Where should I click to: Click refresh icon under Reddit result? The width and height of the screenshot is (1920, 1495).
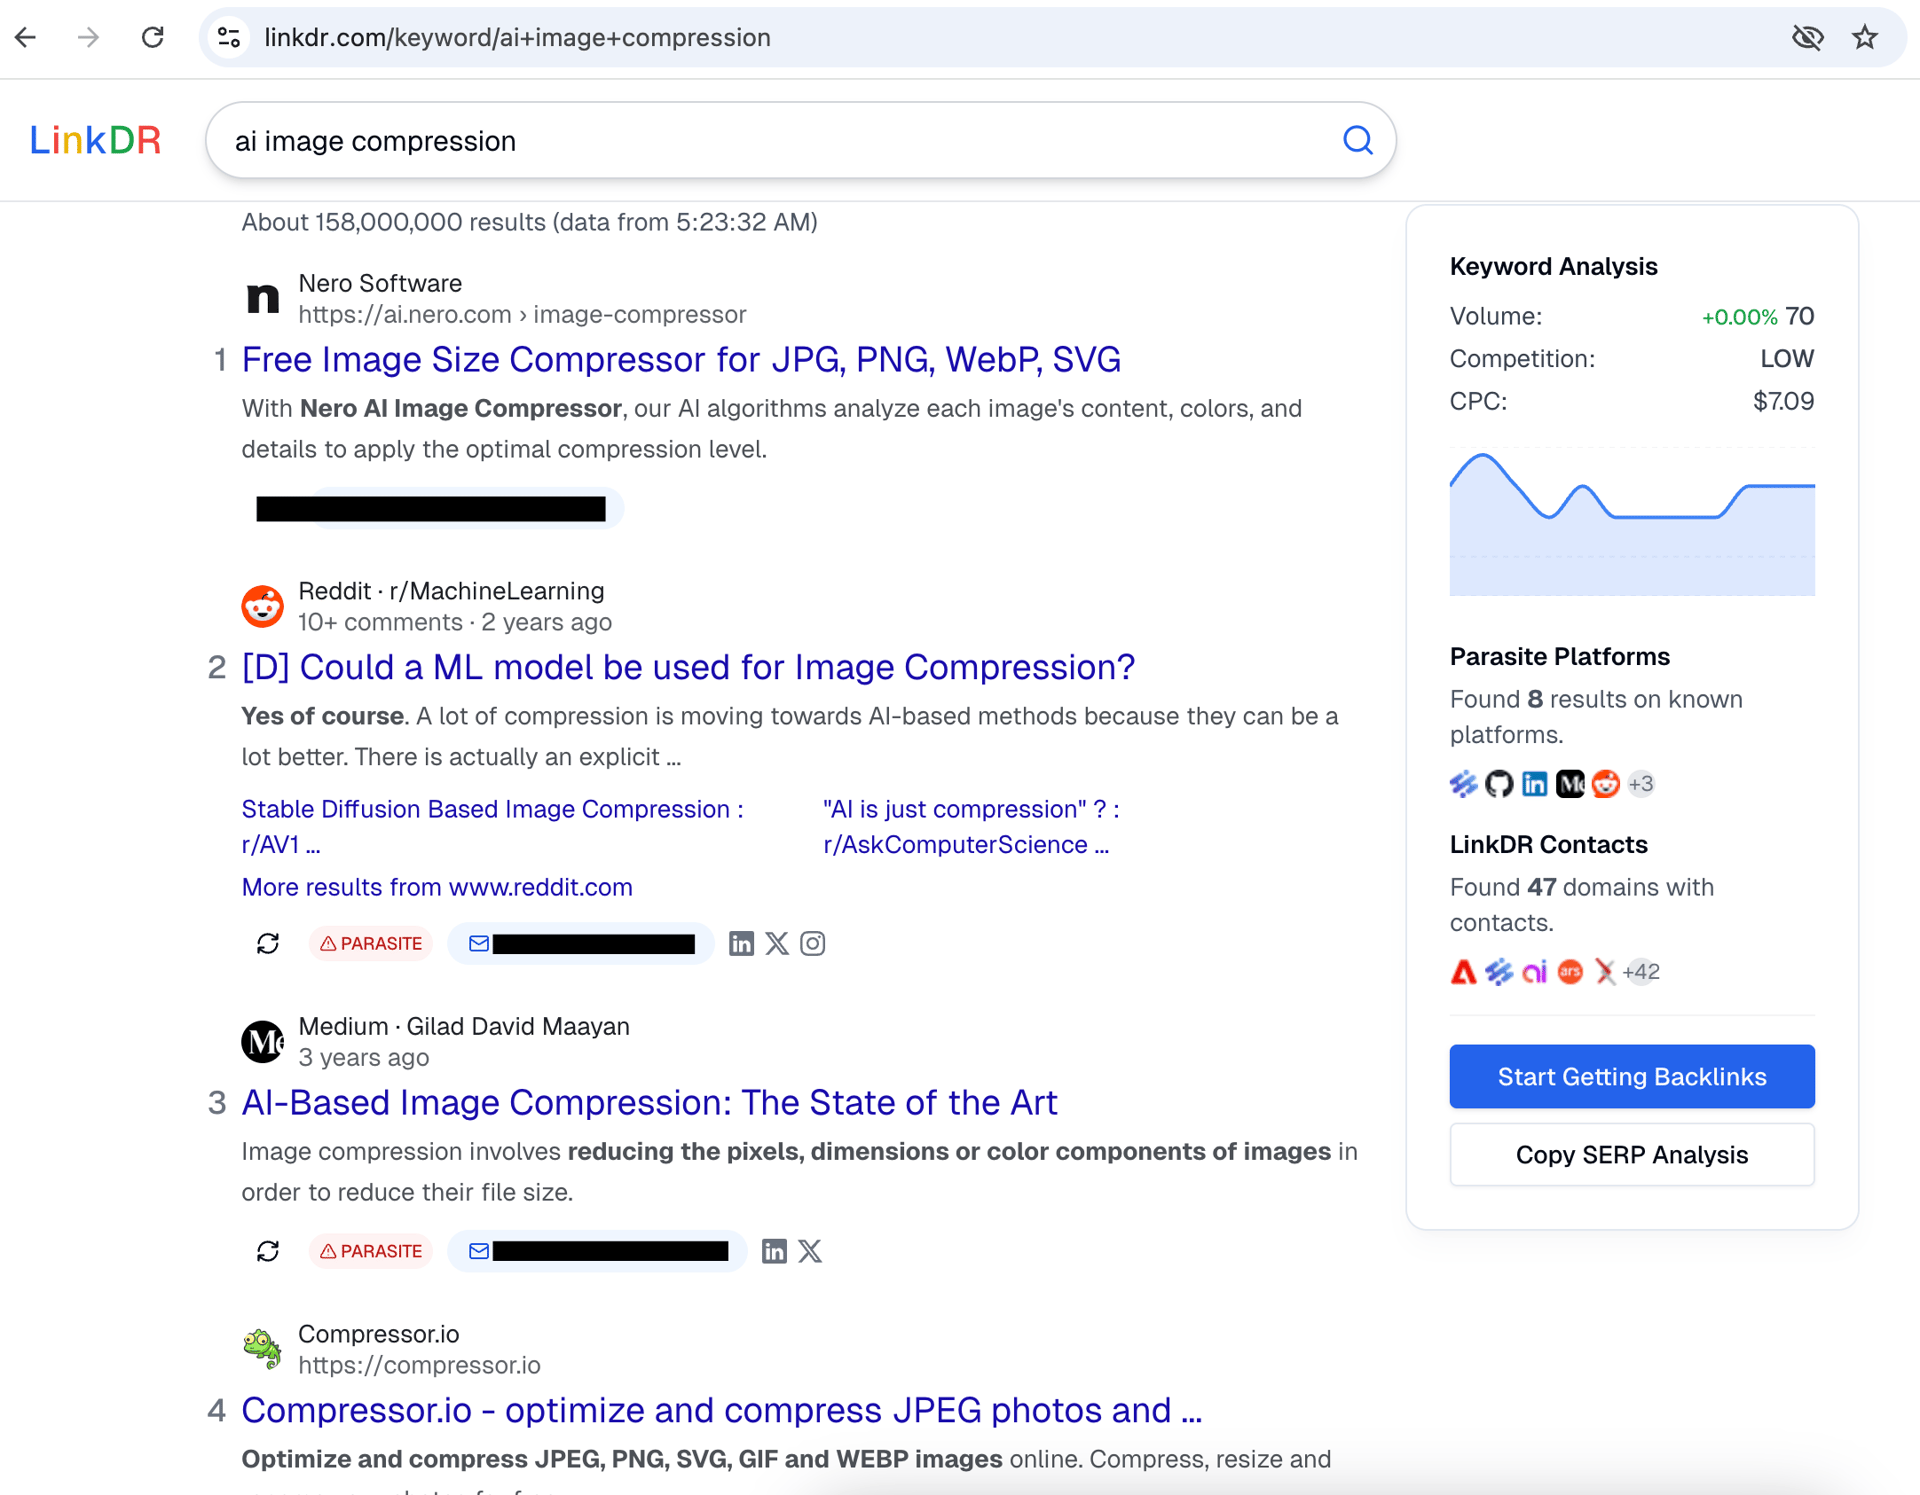pos(268,944)
